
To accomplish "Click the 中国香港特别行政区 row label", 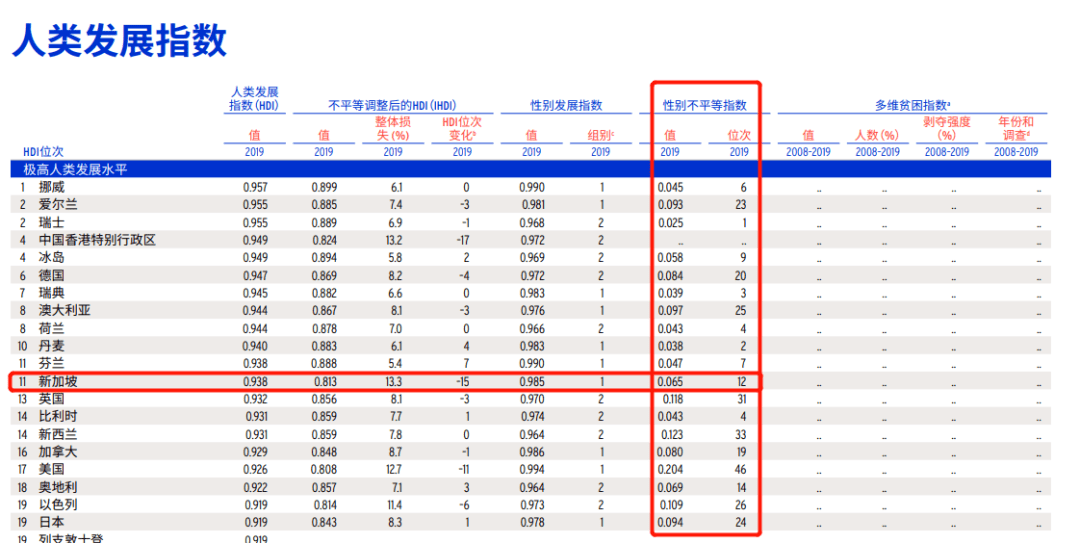I will tap(97, 240).
